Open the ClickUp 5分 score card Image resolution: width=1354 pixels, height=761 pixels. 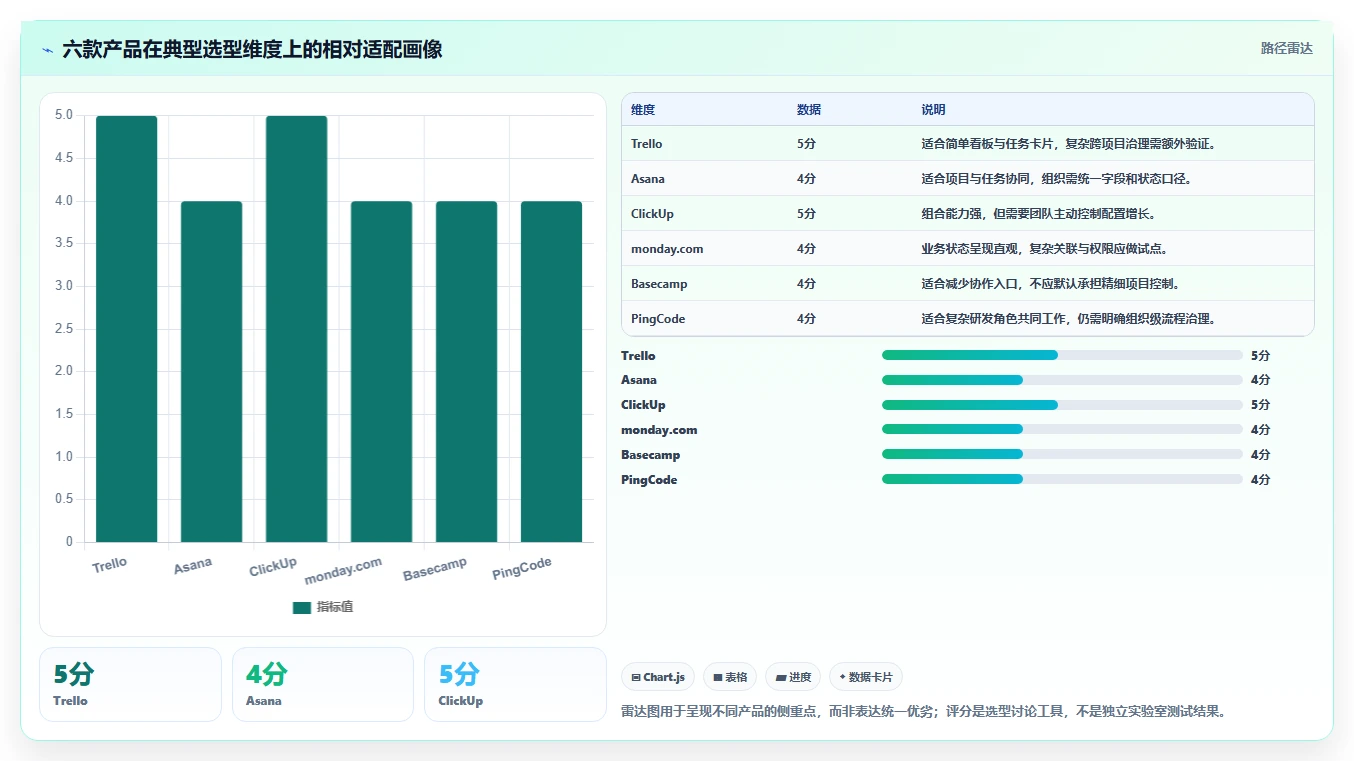tap(515, 684)
